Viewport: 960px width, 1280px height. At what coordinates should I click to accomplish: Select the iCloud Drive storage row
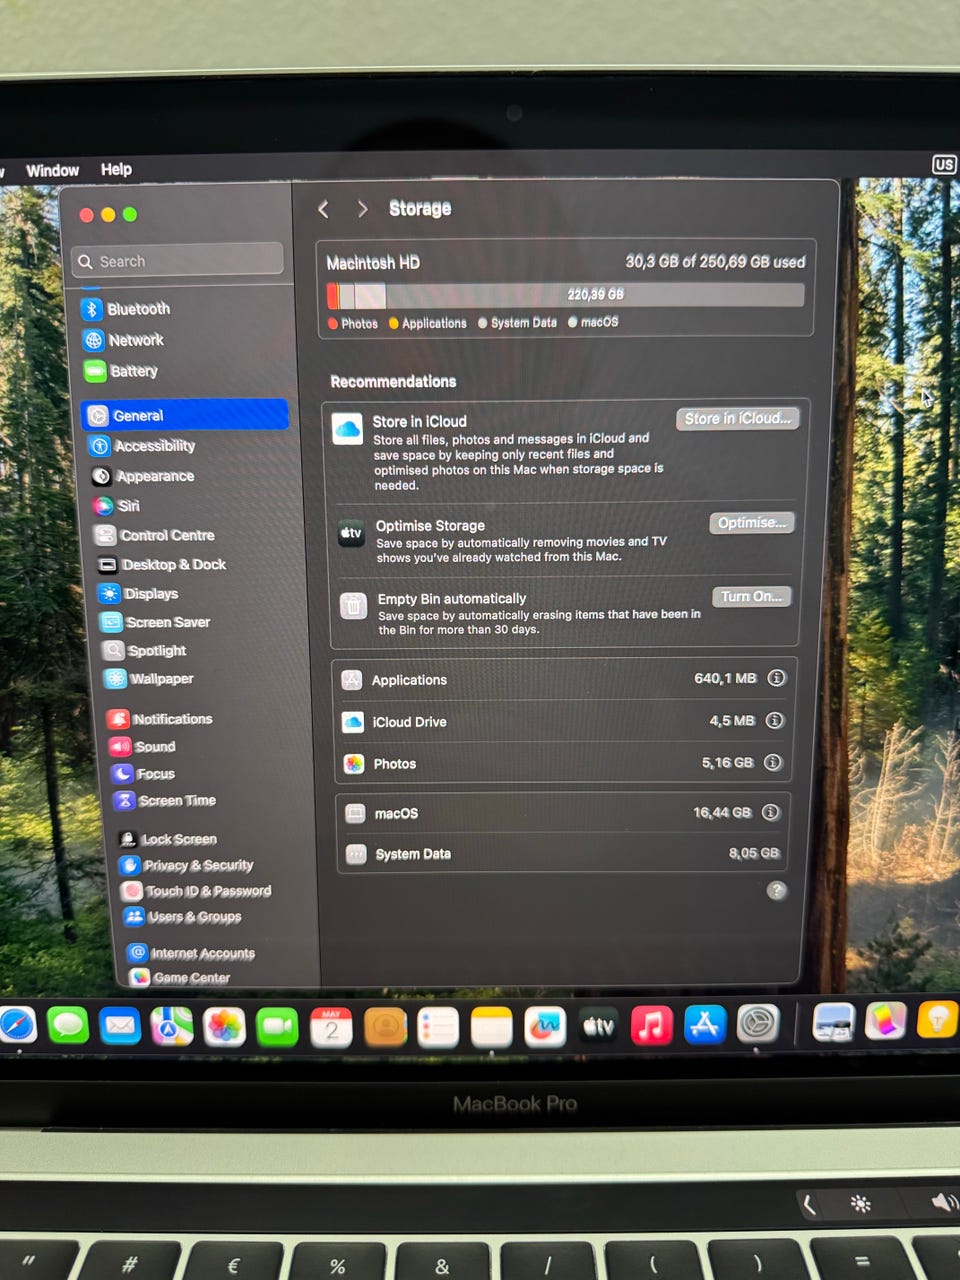pyautogui.click(x=565, y=721)
